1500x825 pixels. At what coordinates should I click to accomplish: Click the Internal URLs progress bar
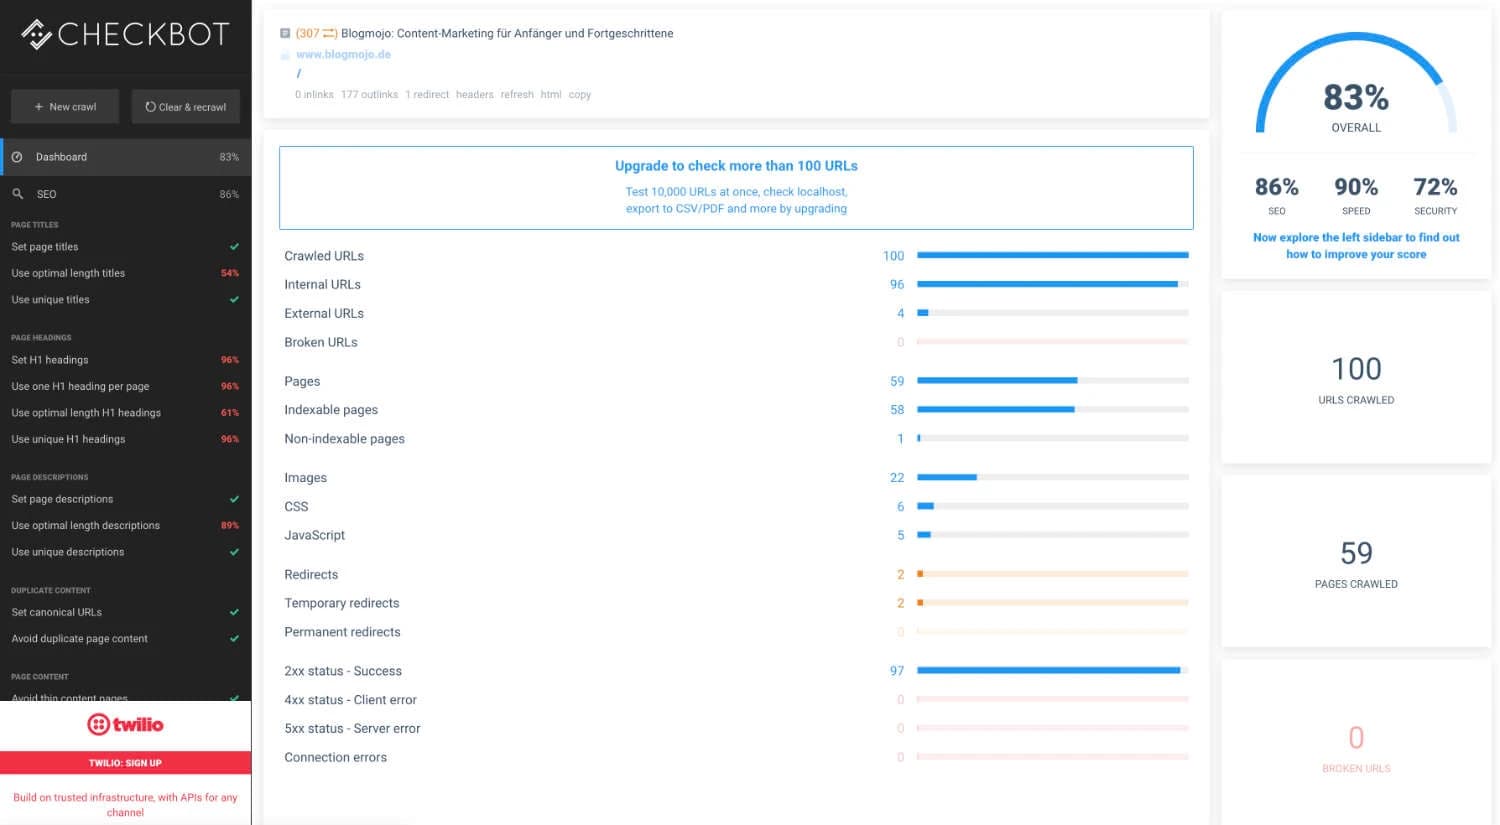tap(1052, 285)
